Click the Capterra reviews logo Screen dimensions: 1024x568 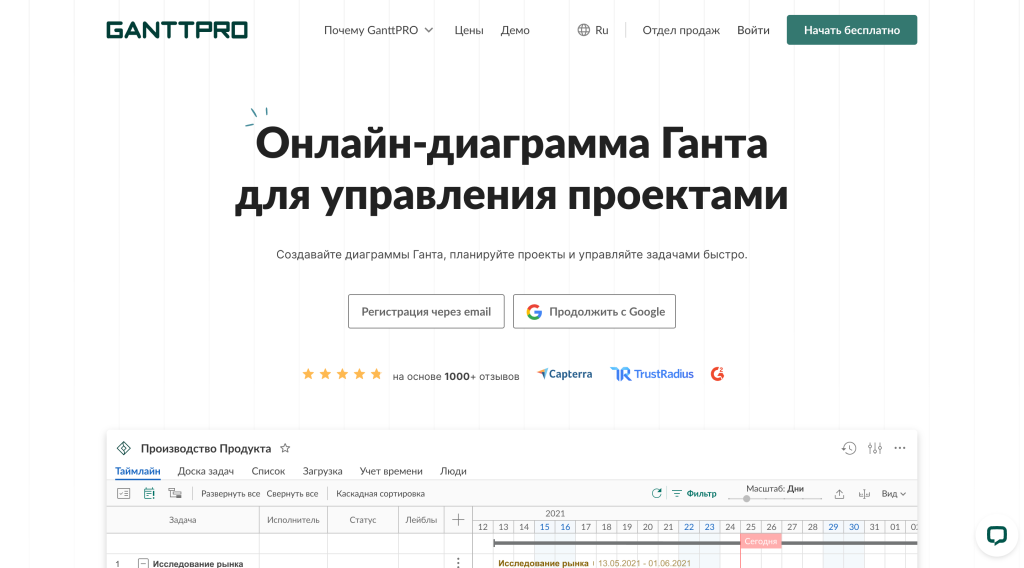click(565, 374)
